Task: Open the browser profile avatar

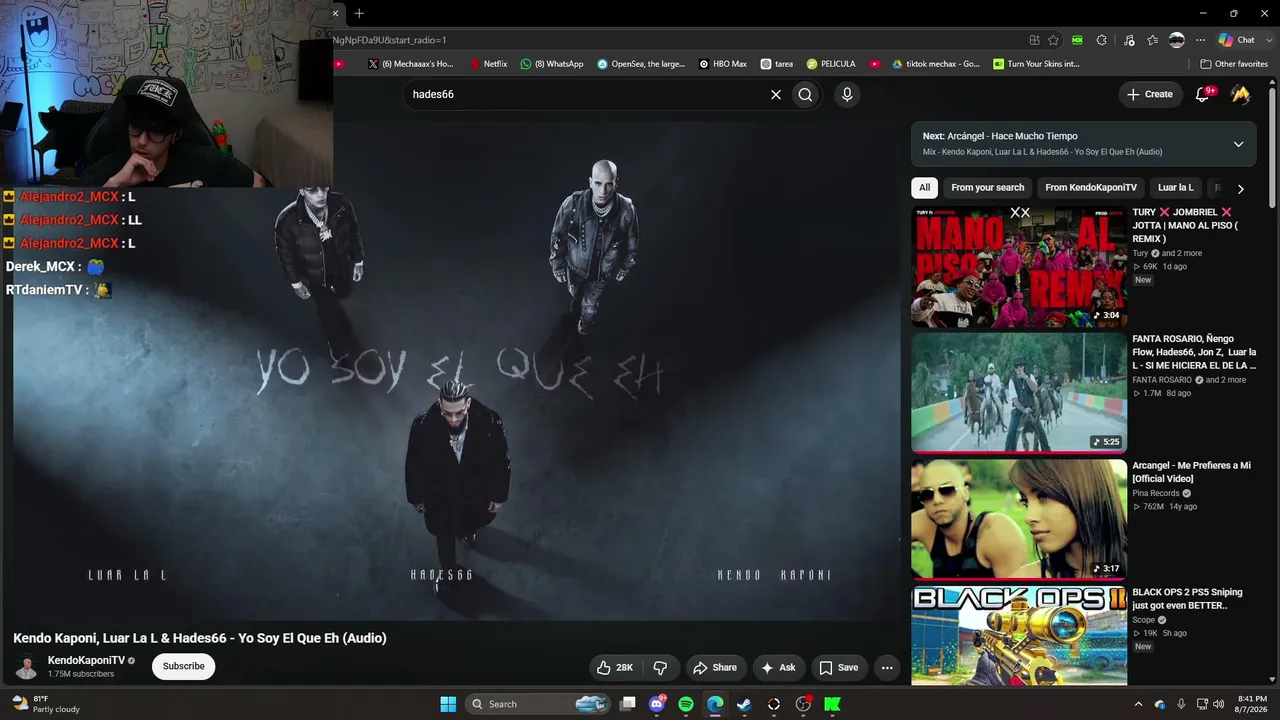Action: [1177, 40]
